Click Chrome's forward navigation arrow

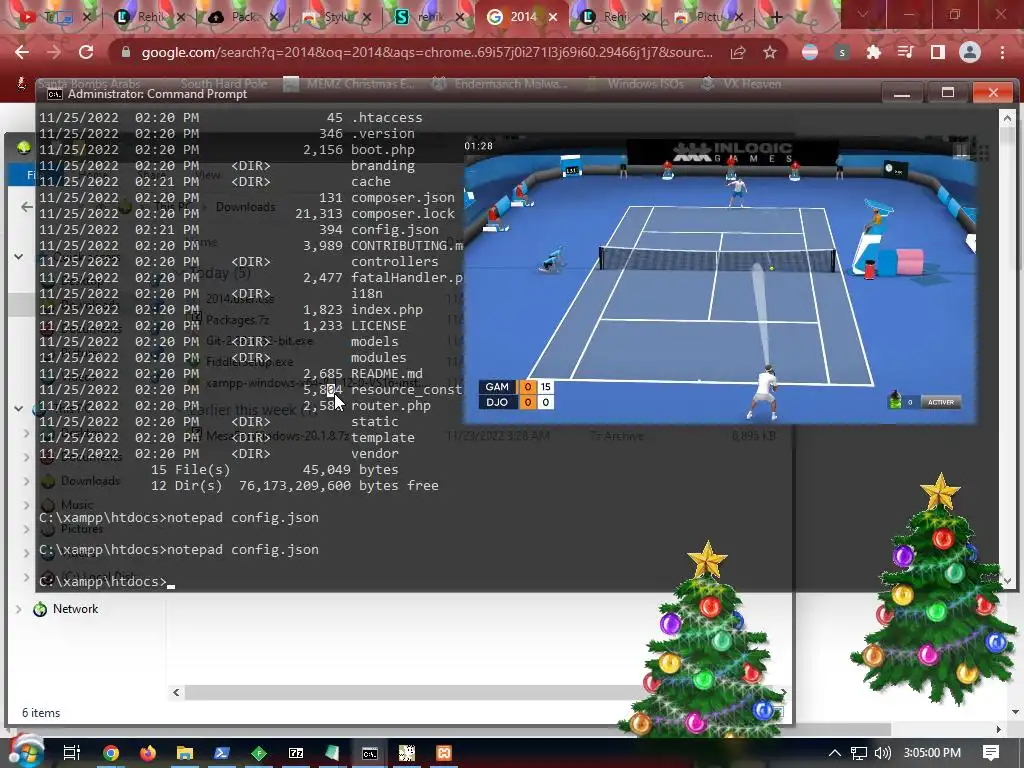click(54, 52)
